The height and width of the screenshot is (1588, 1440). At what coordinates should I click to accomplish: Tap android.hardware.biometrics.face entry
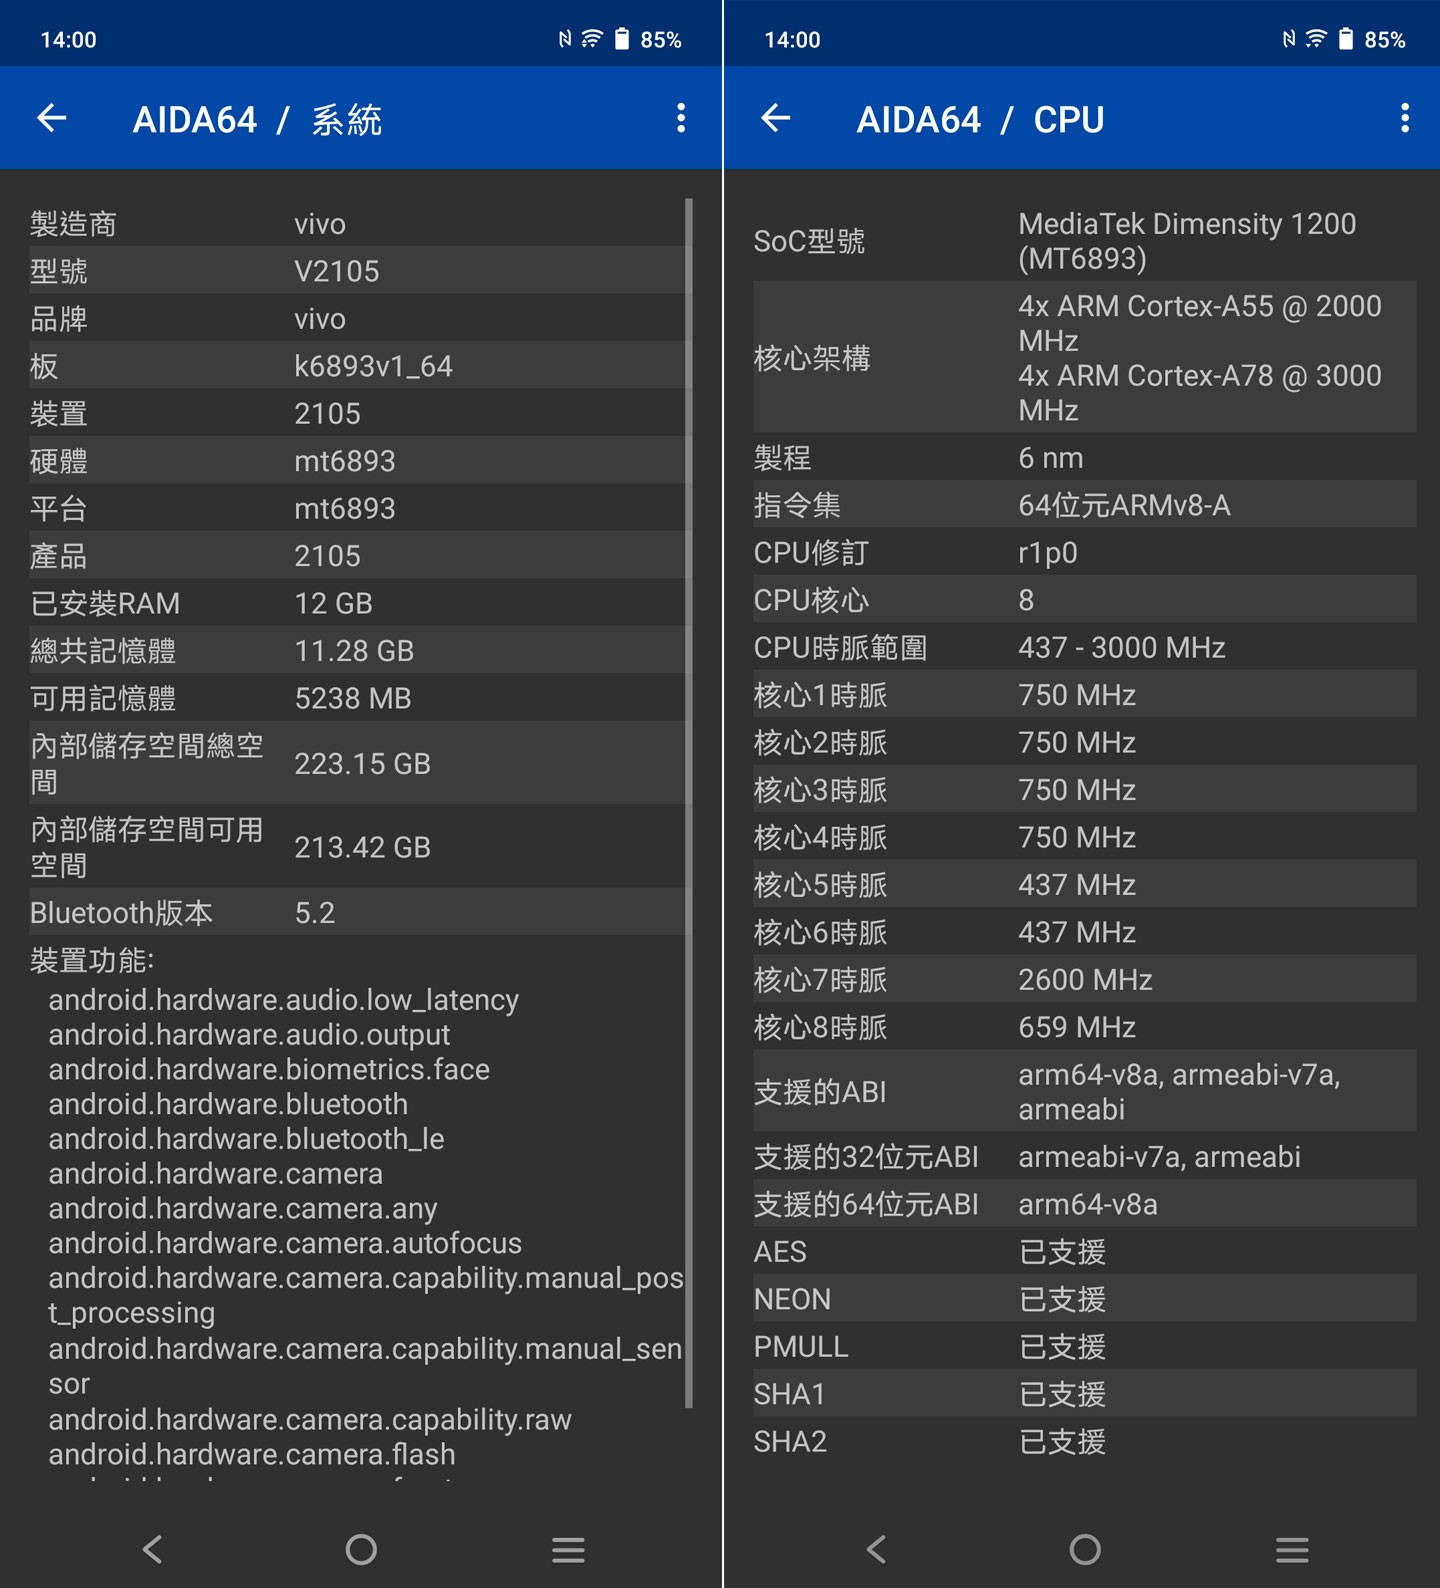[x=269, y=1069]
